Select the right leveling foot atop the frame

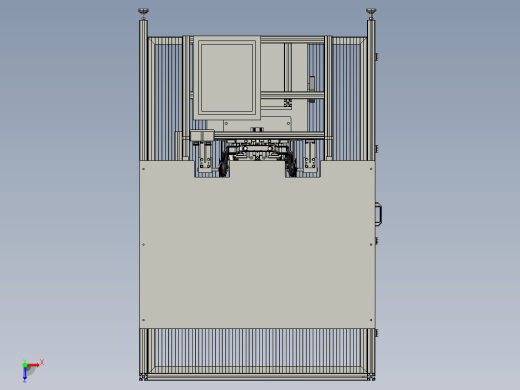[371, 14]
